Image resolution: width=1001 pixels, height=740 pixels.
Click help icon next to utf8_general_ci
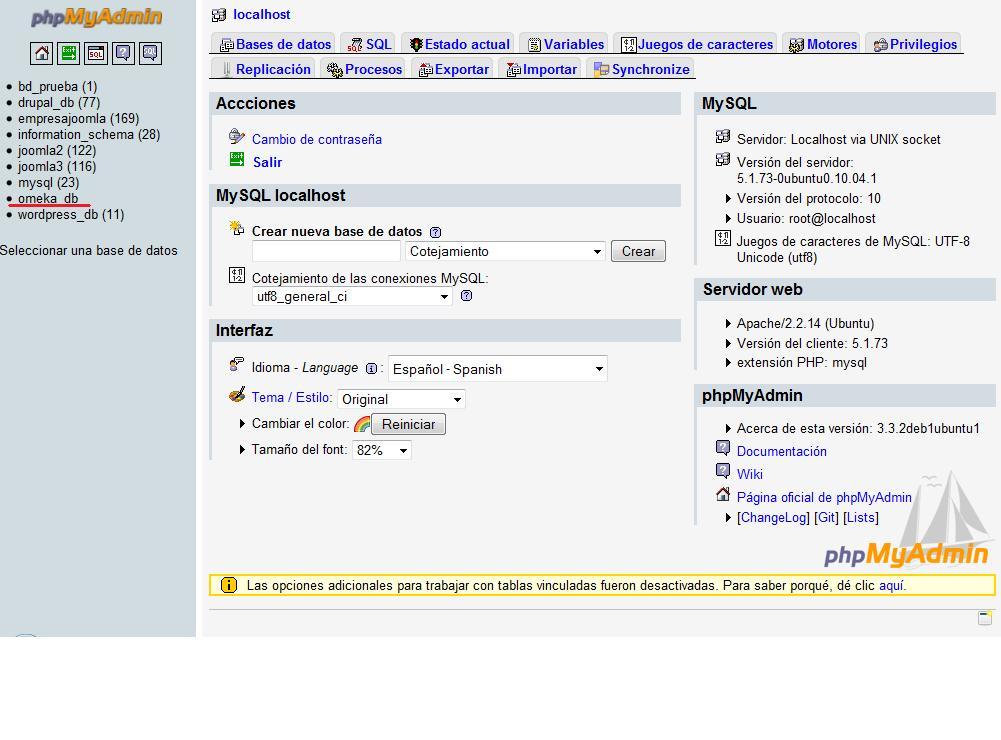(466, 296)
